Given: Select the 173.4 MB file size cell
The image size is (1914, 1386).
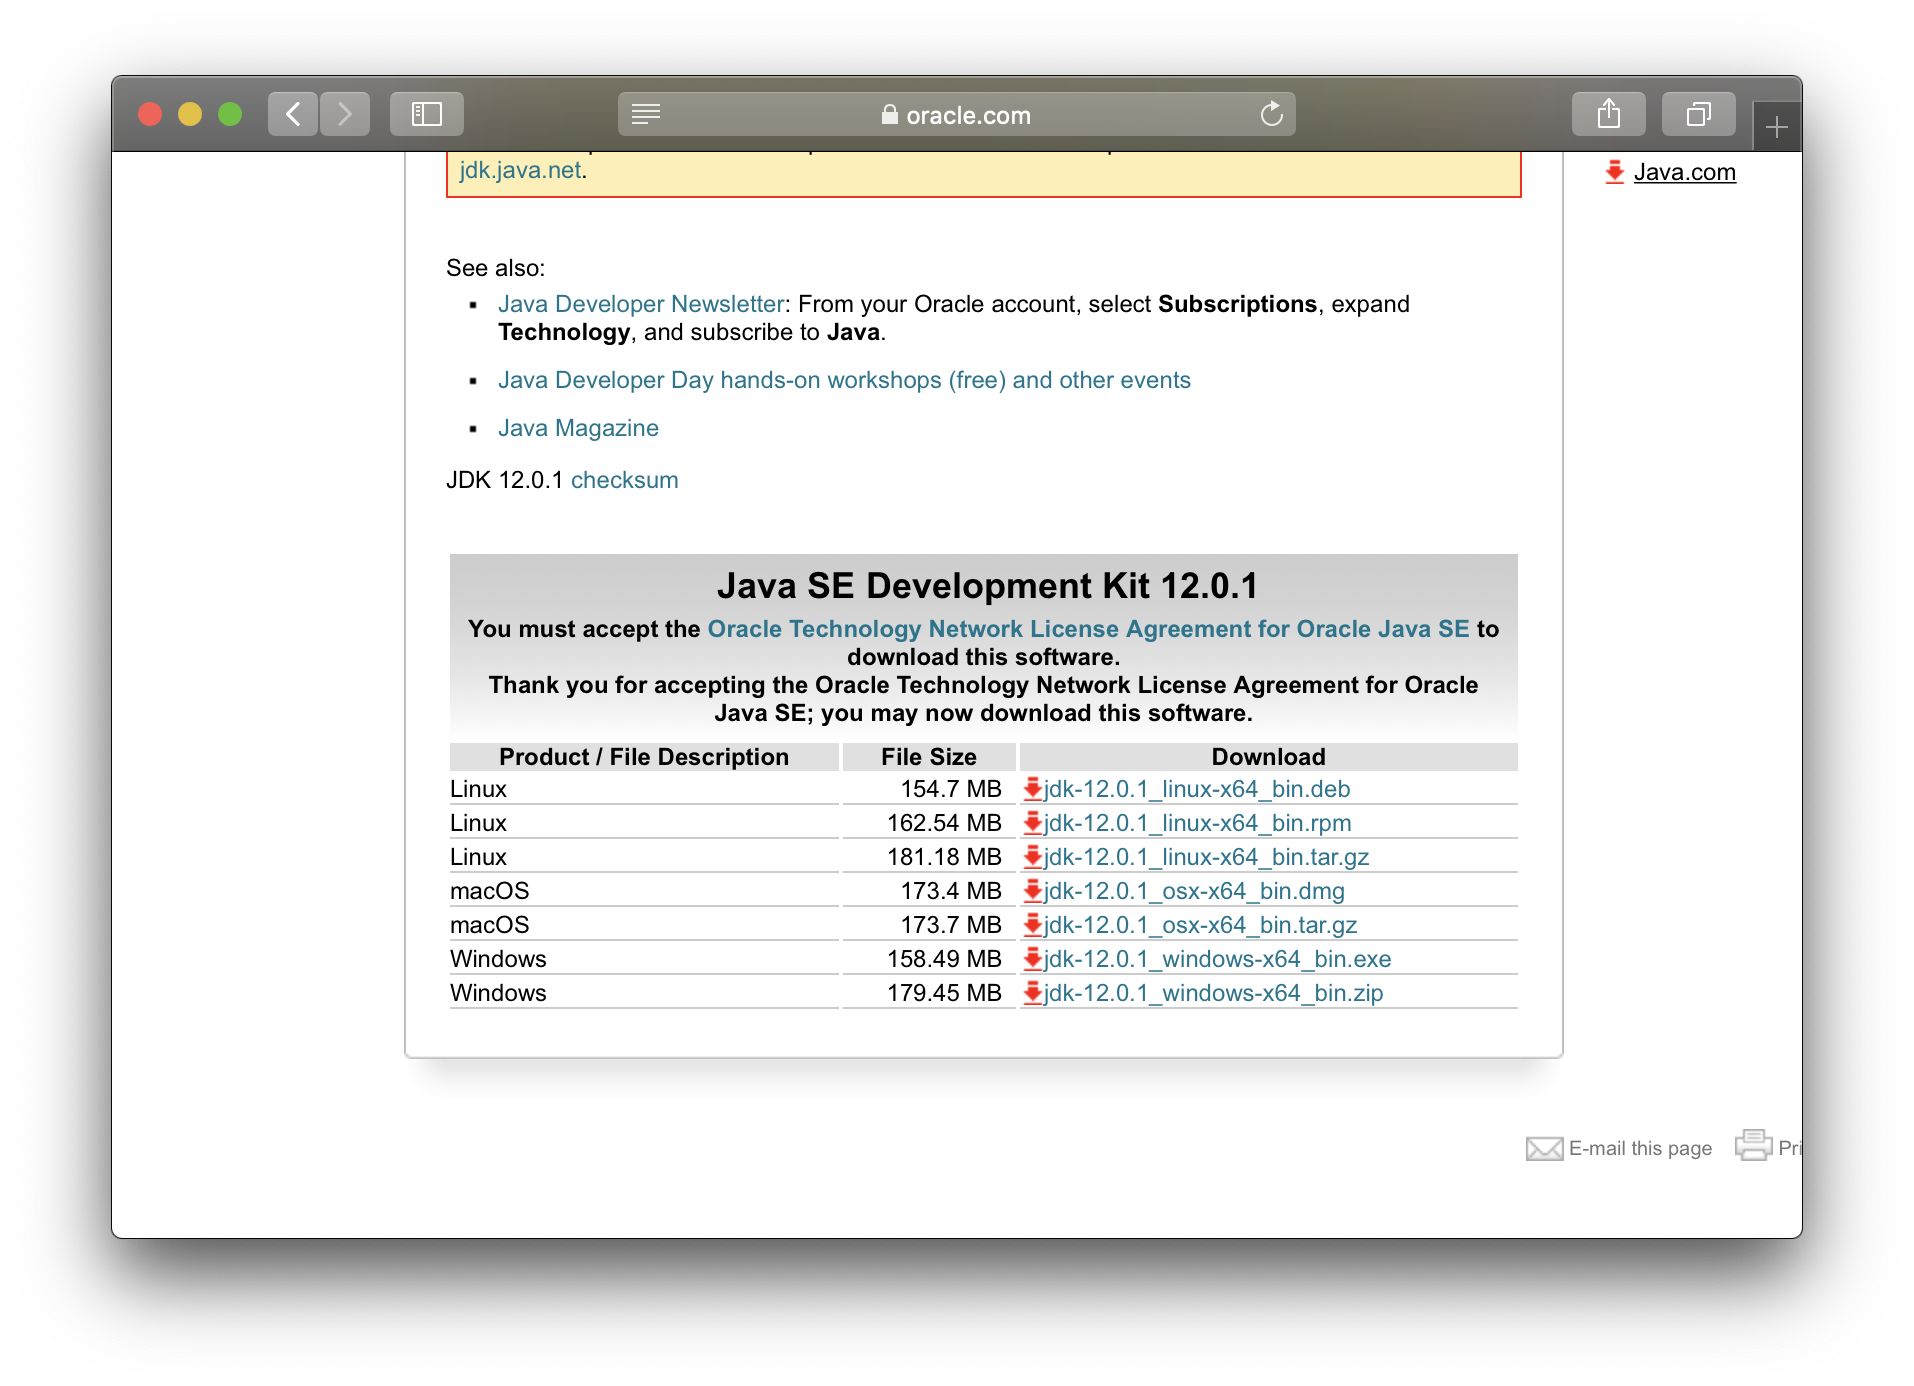Looking at the screenshot, I should pyautogui.click(x=929, y=891).
